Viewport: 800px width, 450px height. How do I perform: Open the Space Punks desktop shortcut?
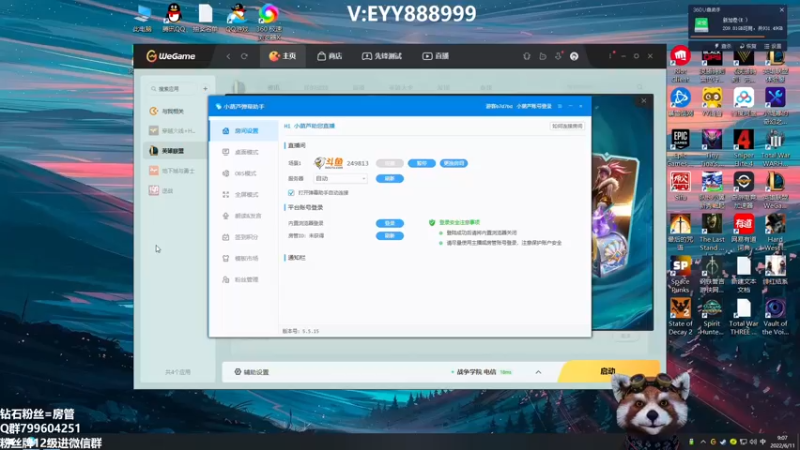680,274
